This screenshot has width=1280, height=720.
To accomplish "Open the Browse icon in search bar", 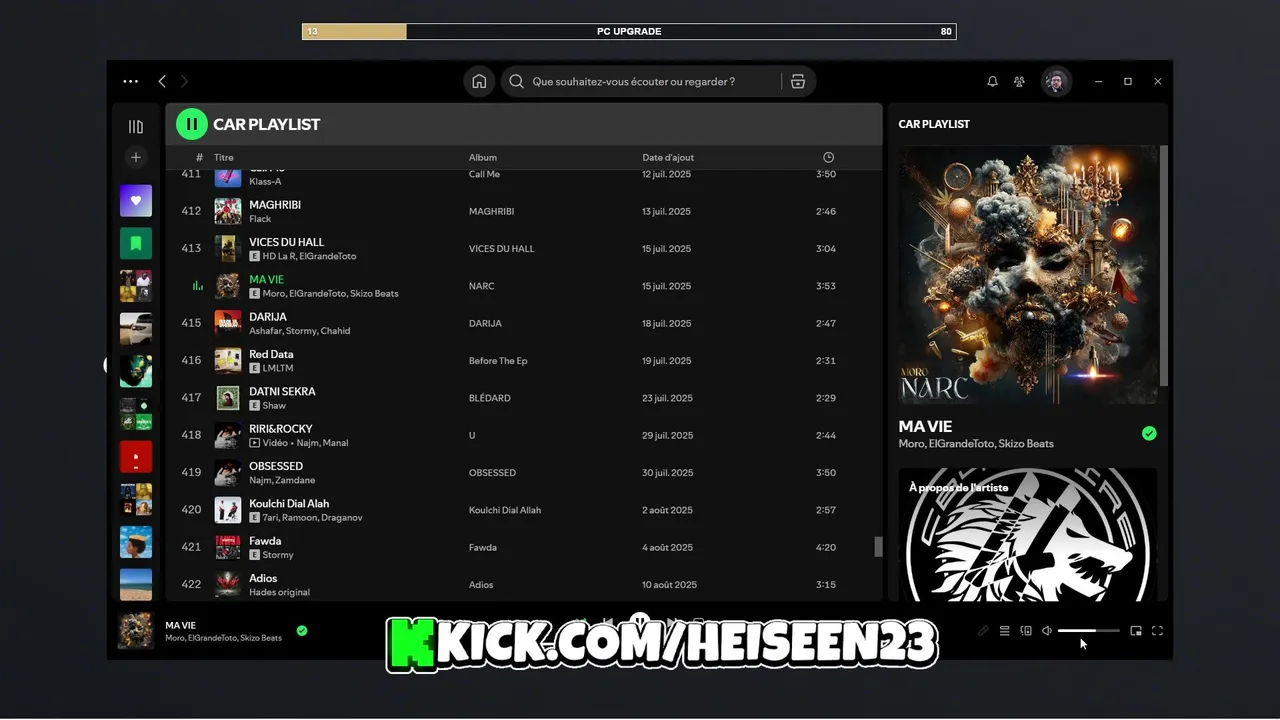I will coord(798,82).
